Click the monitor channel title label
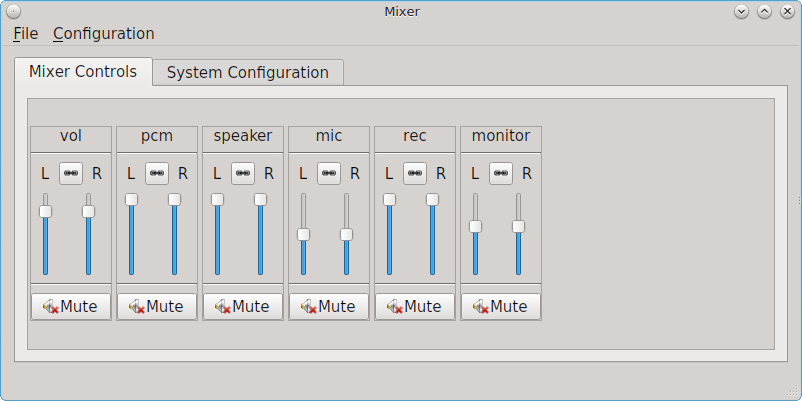Viewport: 802px width, 401px height. click(501, 136)
